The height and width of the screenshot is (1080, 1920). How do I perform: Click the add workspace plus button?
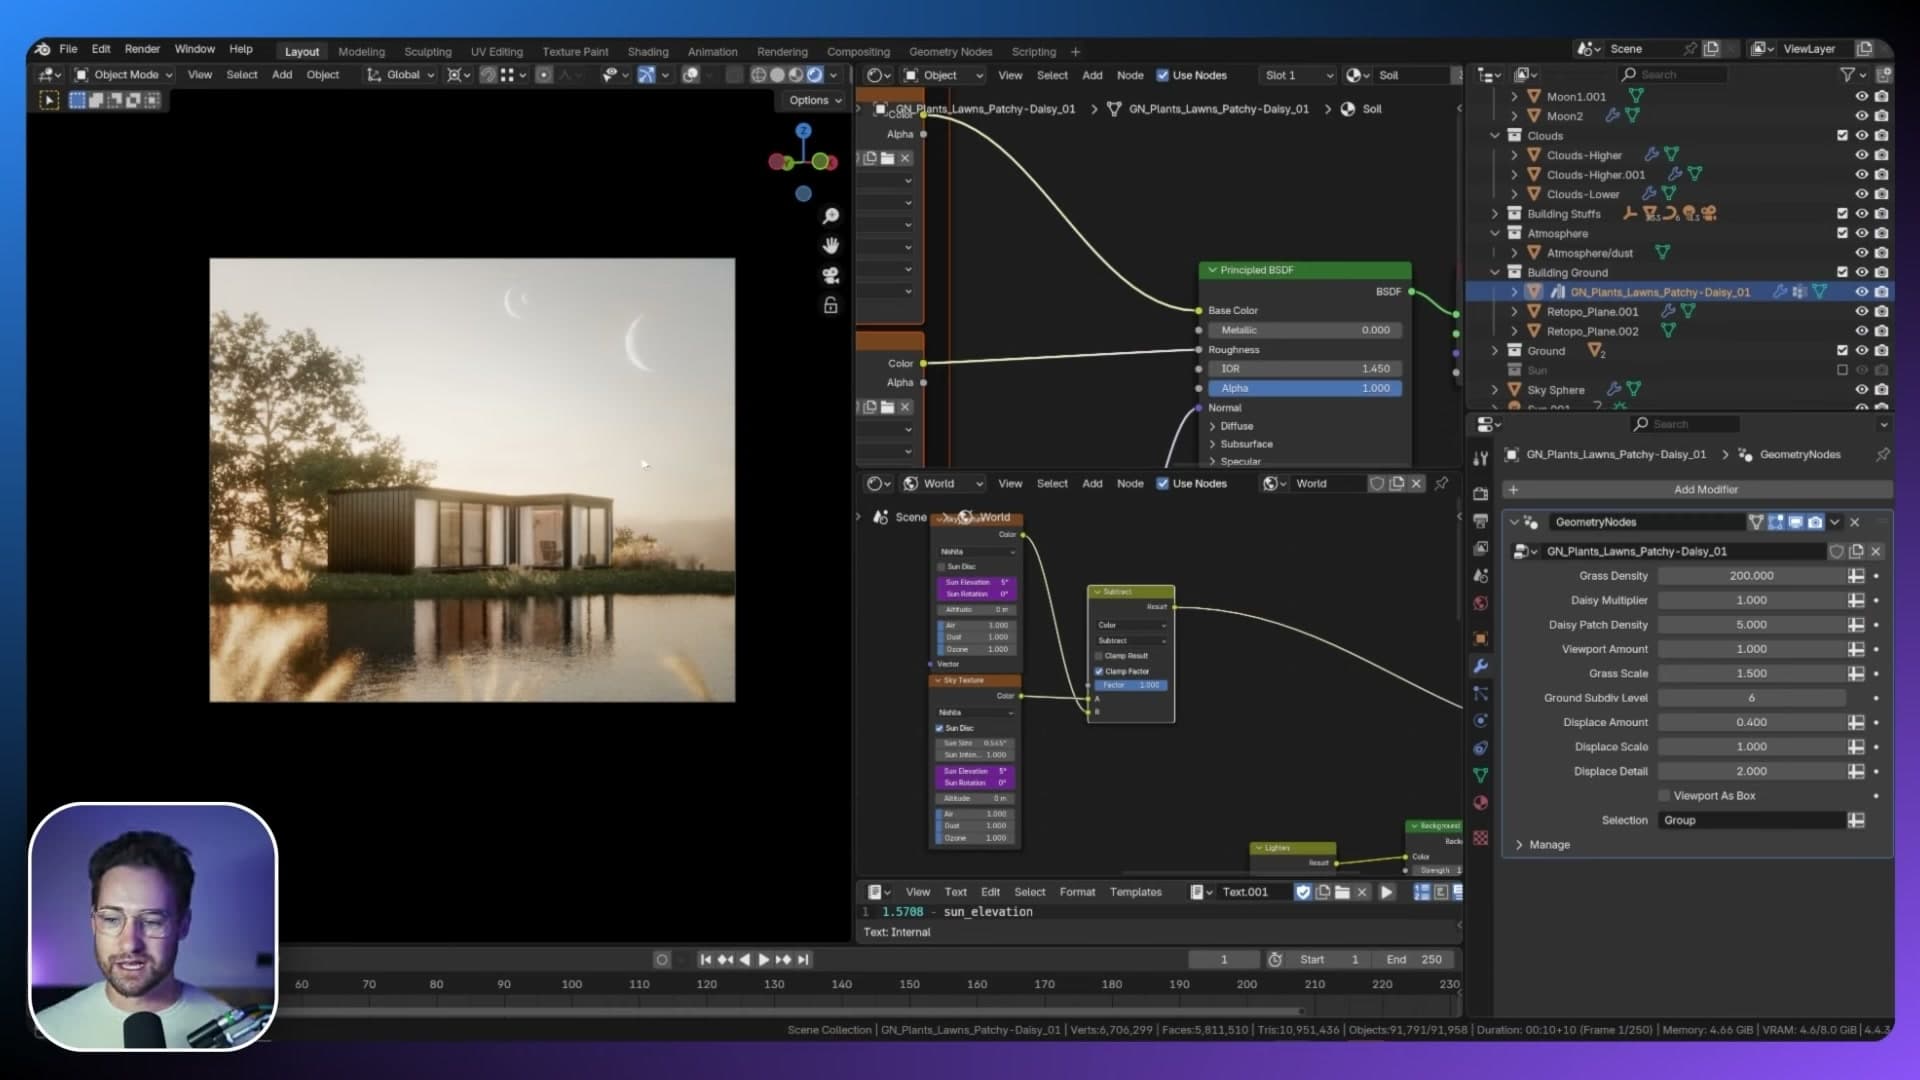[1075, 52]
